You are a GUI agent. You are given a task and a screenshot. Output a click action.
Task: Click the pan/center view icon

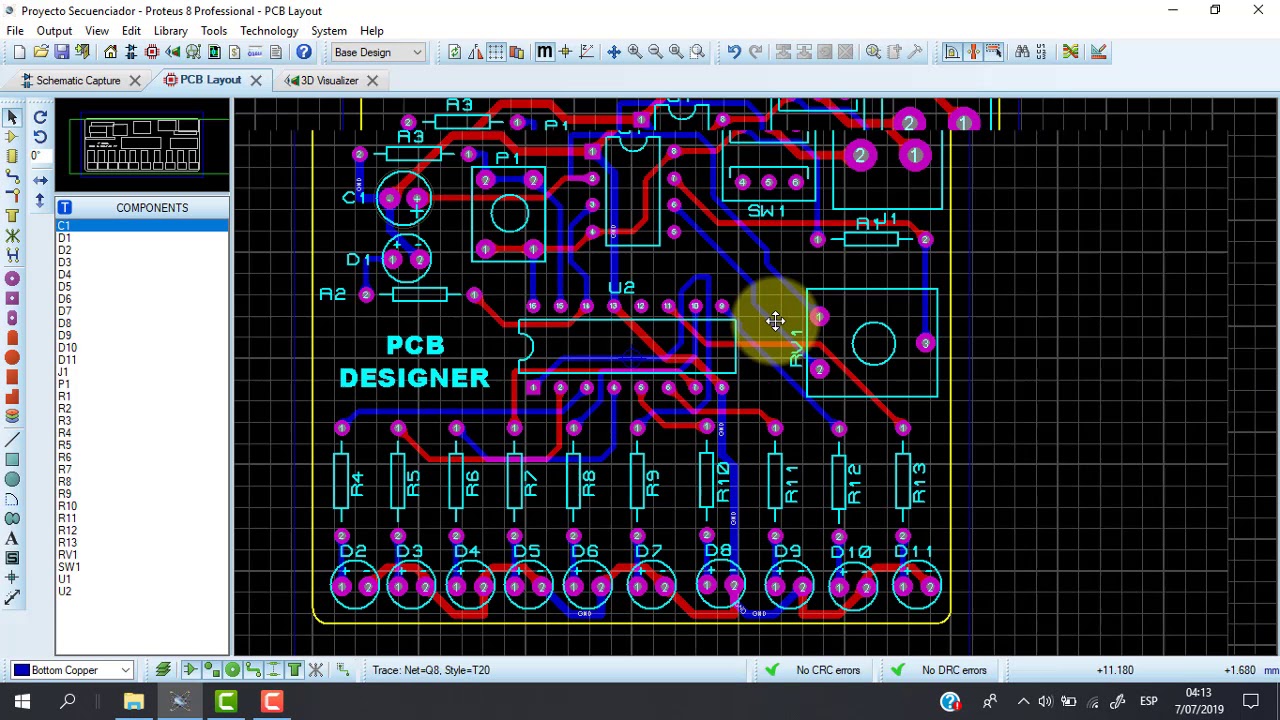[x=614, y=52]
